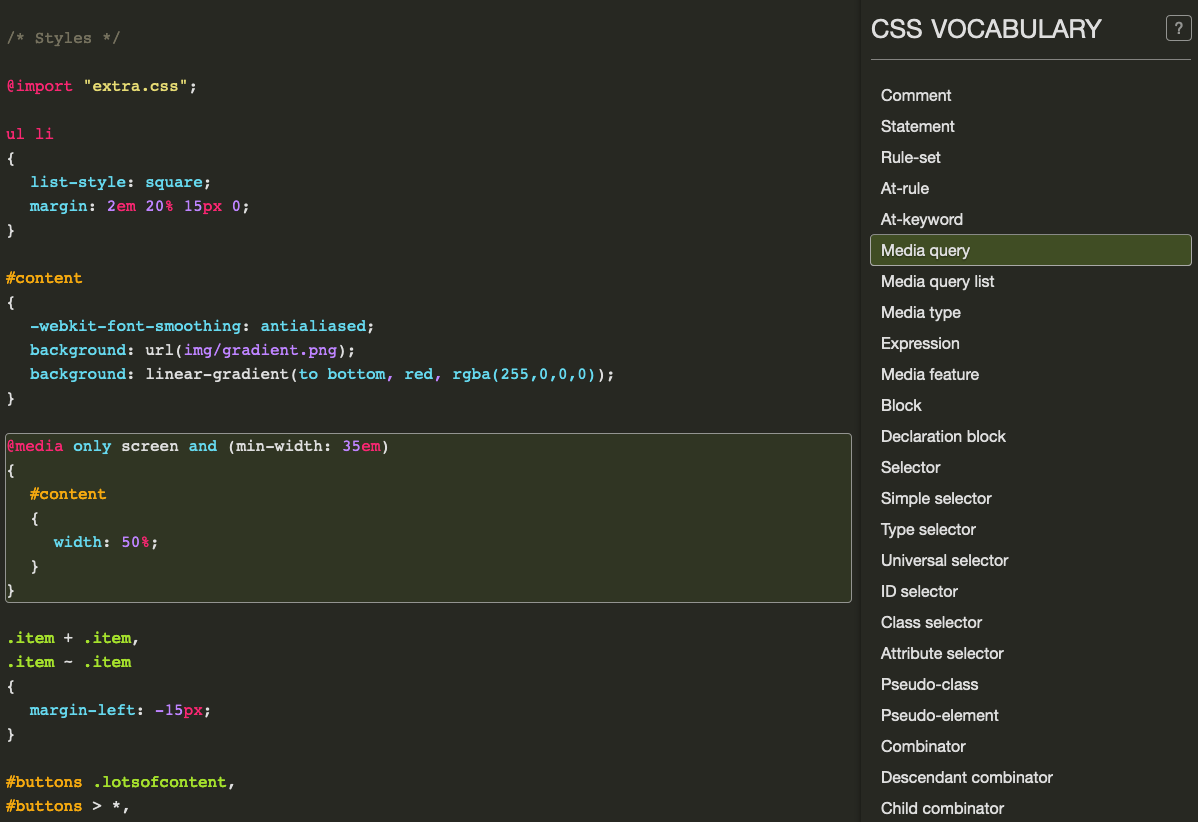Choose Rule-set from the vocabulary list
1198x822 pixels.
(910, 158)
